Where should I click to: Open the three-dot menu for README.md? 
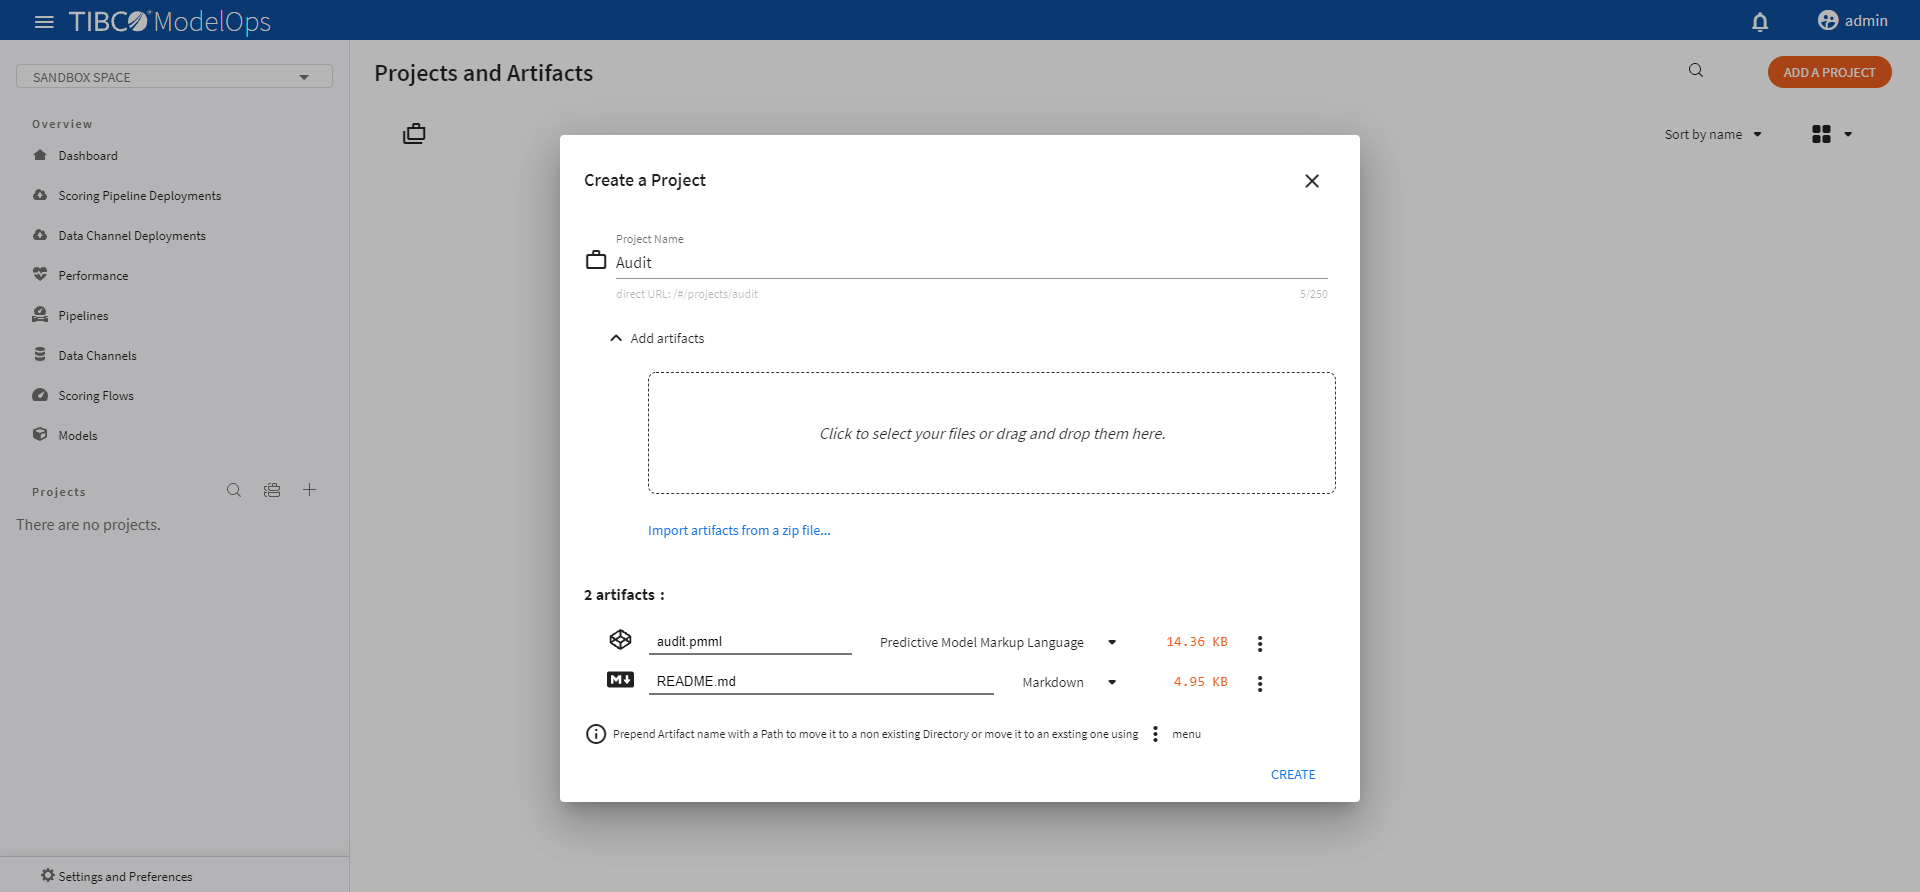1260,683
